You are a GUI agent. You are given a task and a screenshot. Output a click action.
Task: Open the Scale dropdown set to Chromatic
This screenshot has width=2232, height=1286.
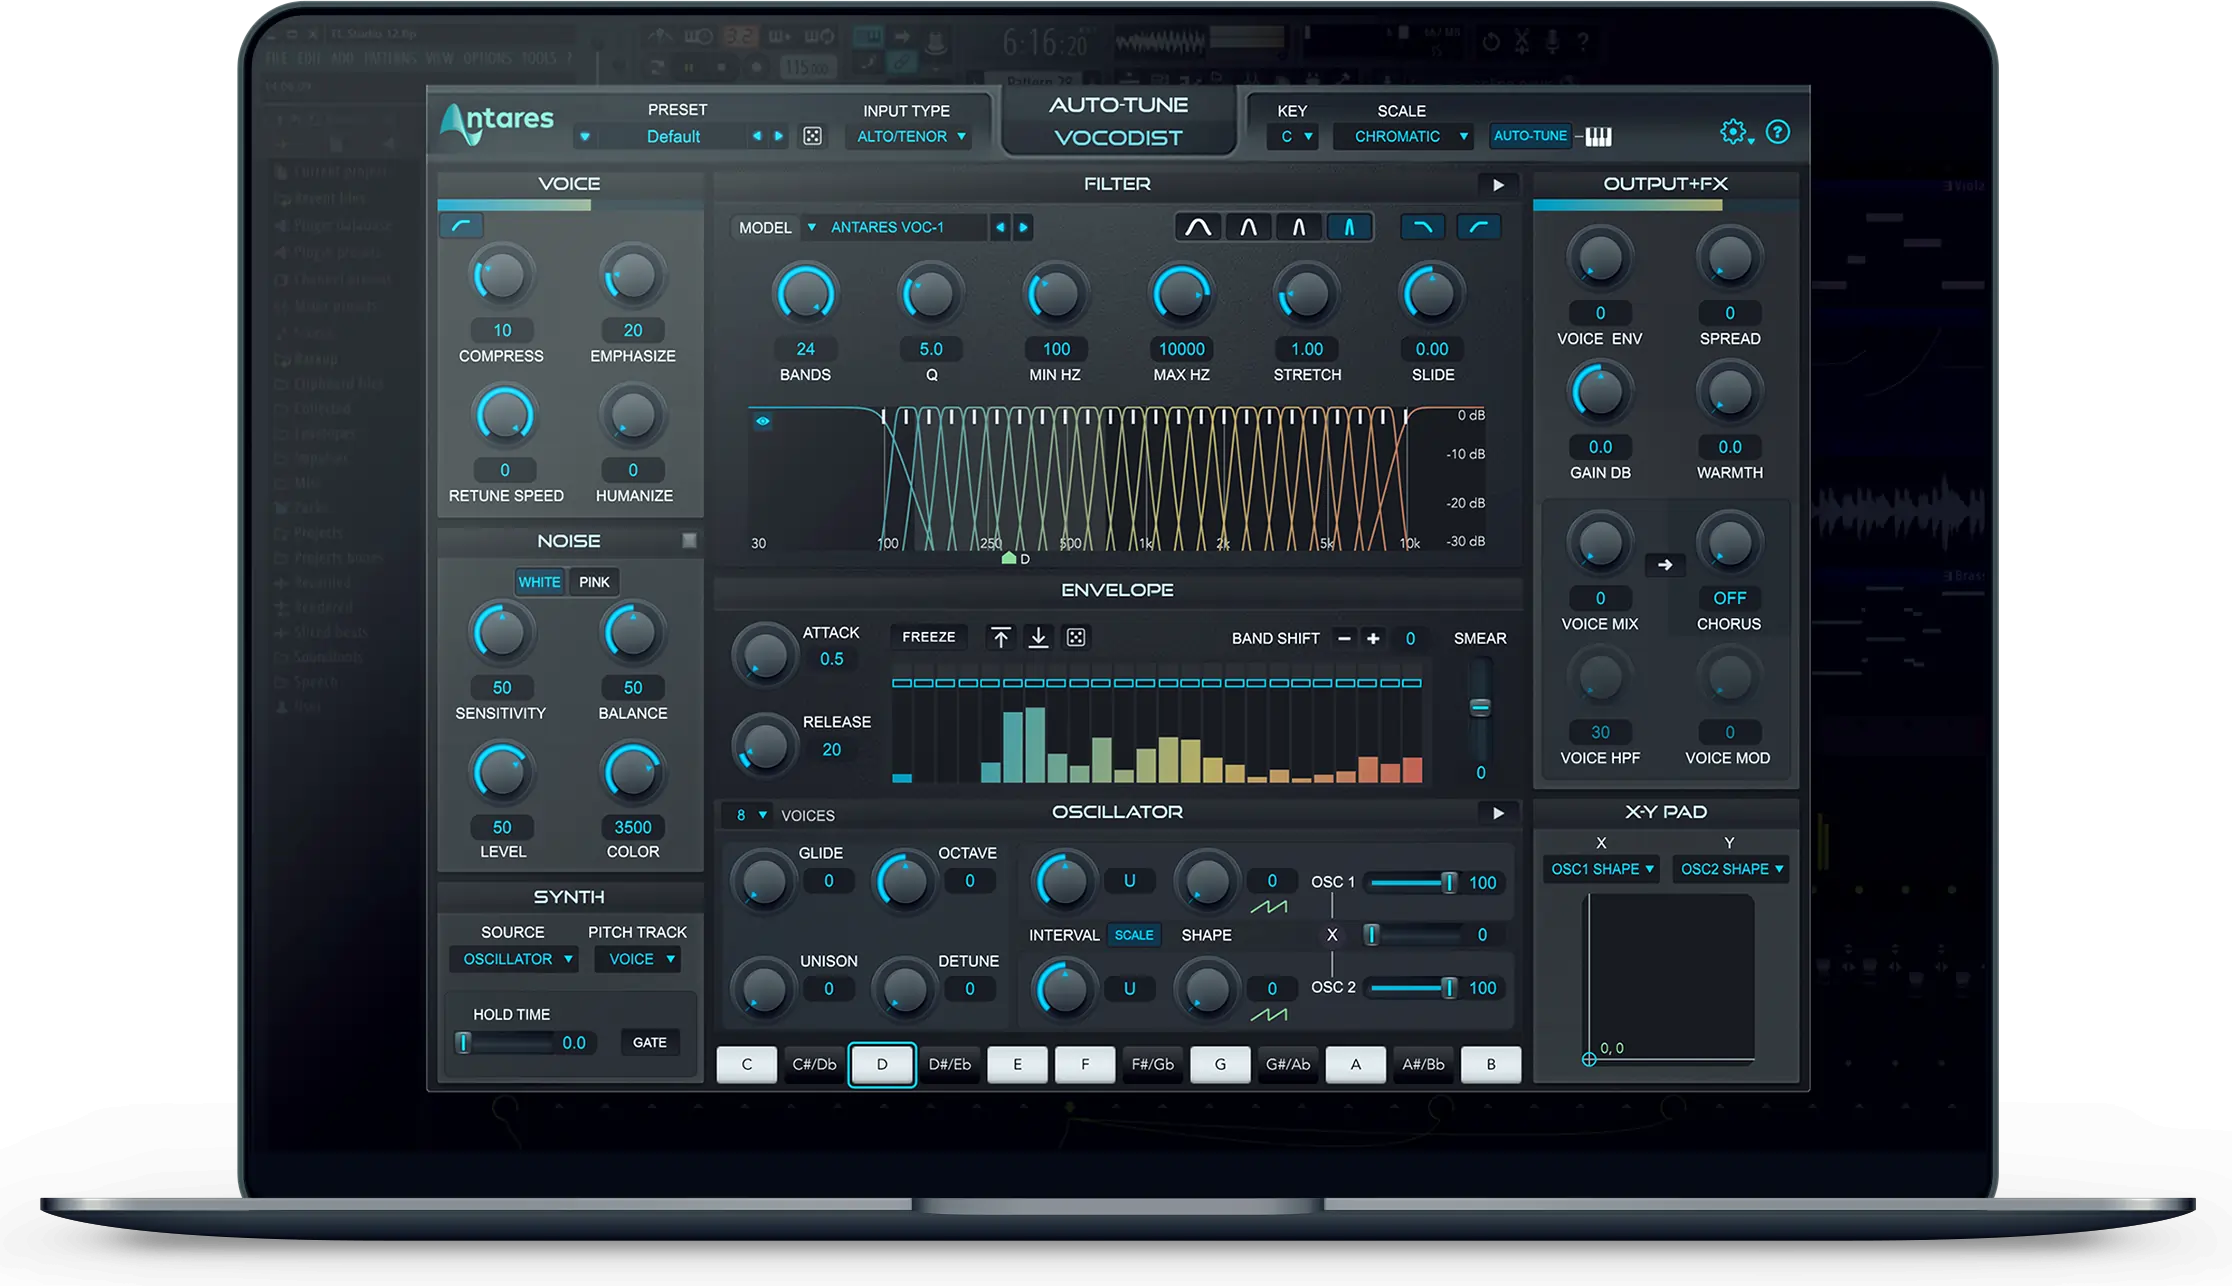[x=1403, y=136]
